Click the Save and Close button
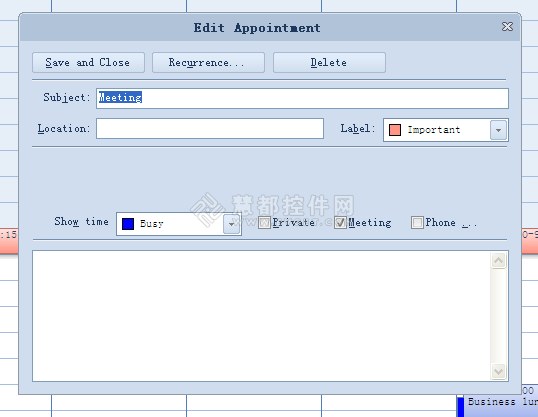This screenshot has height=417, width=538. click(88, 62)
